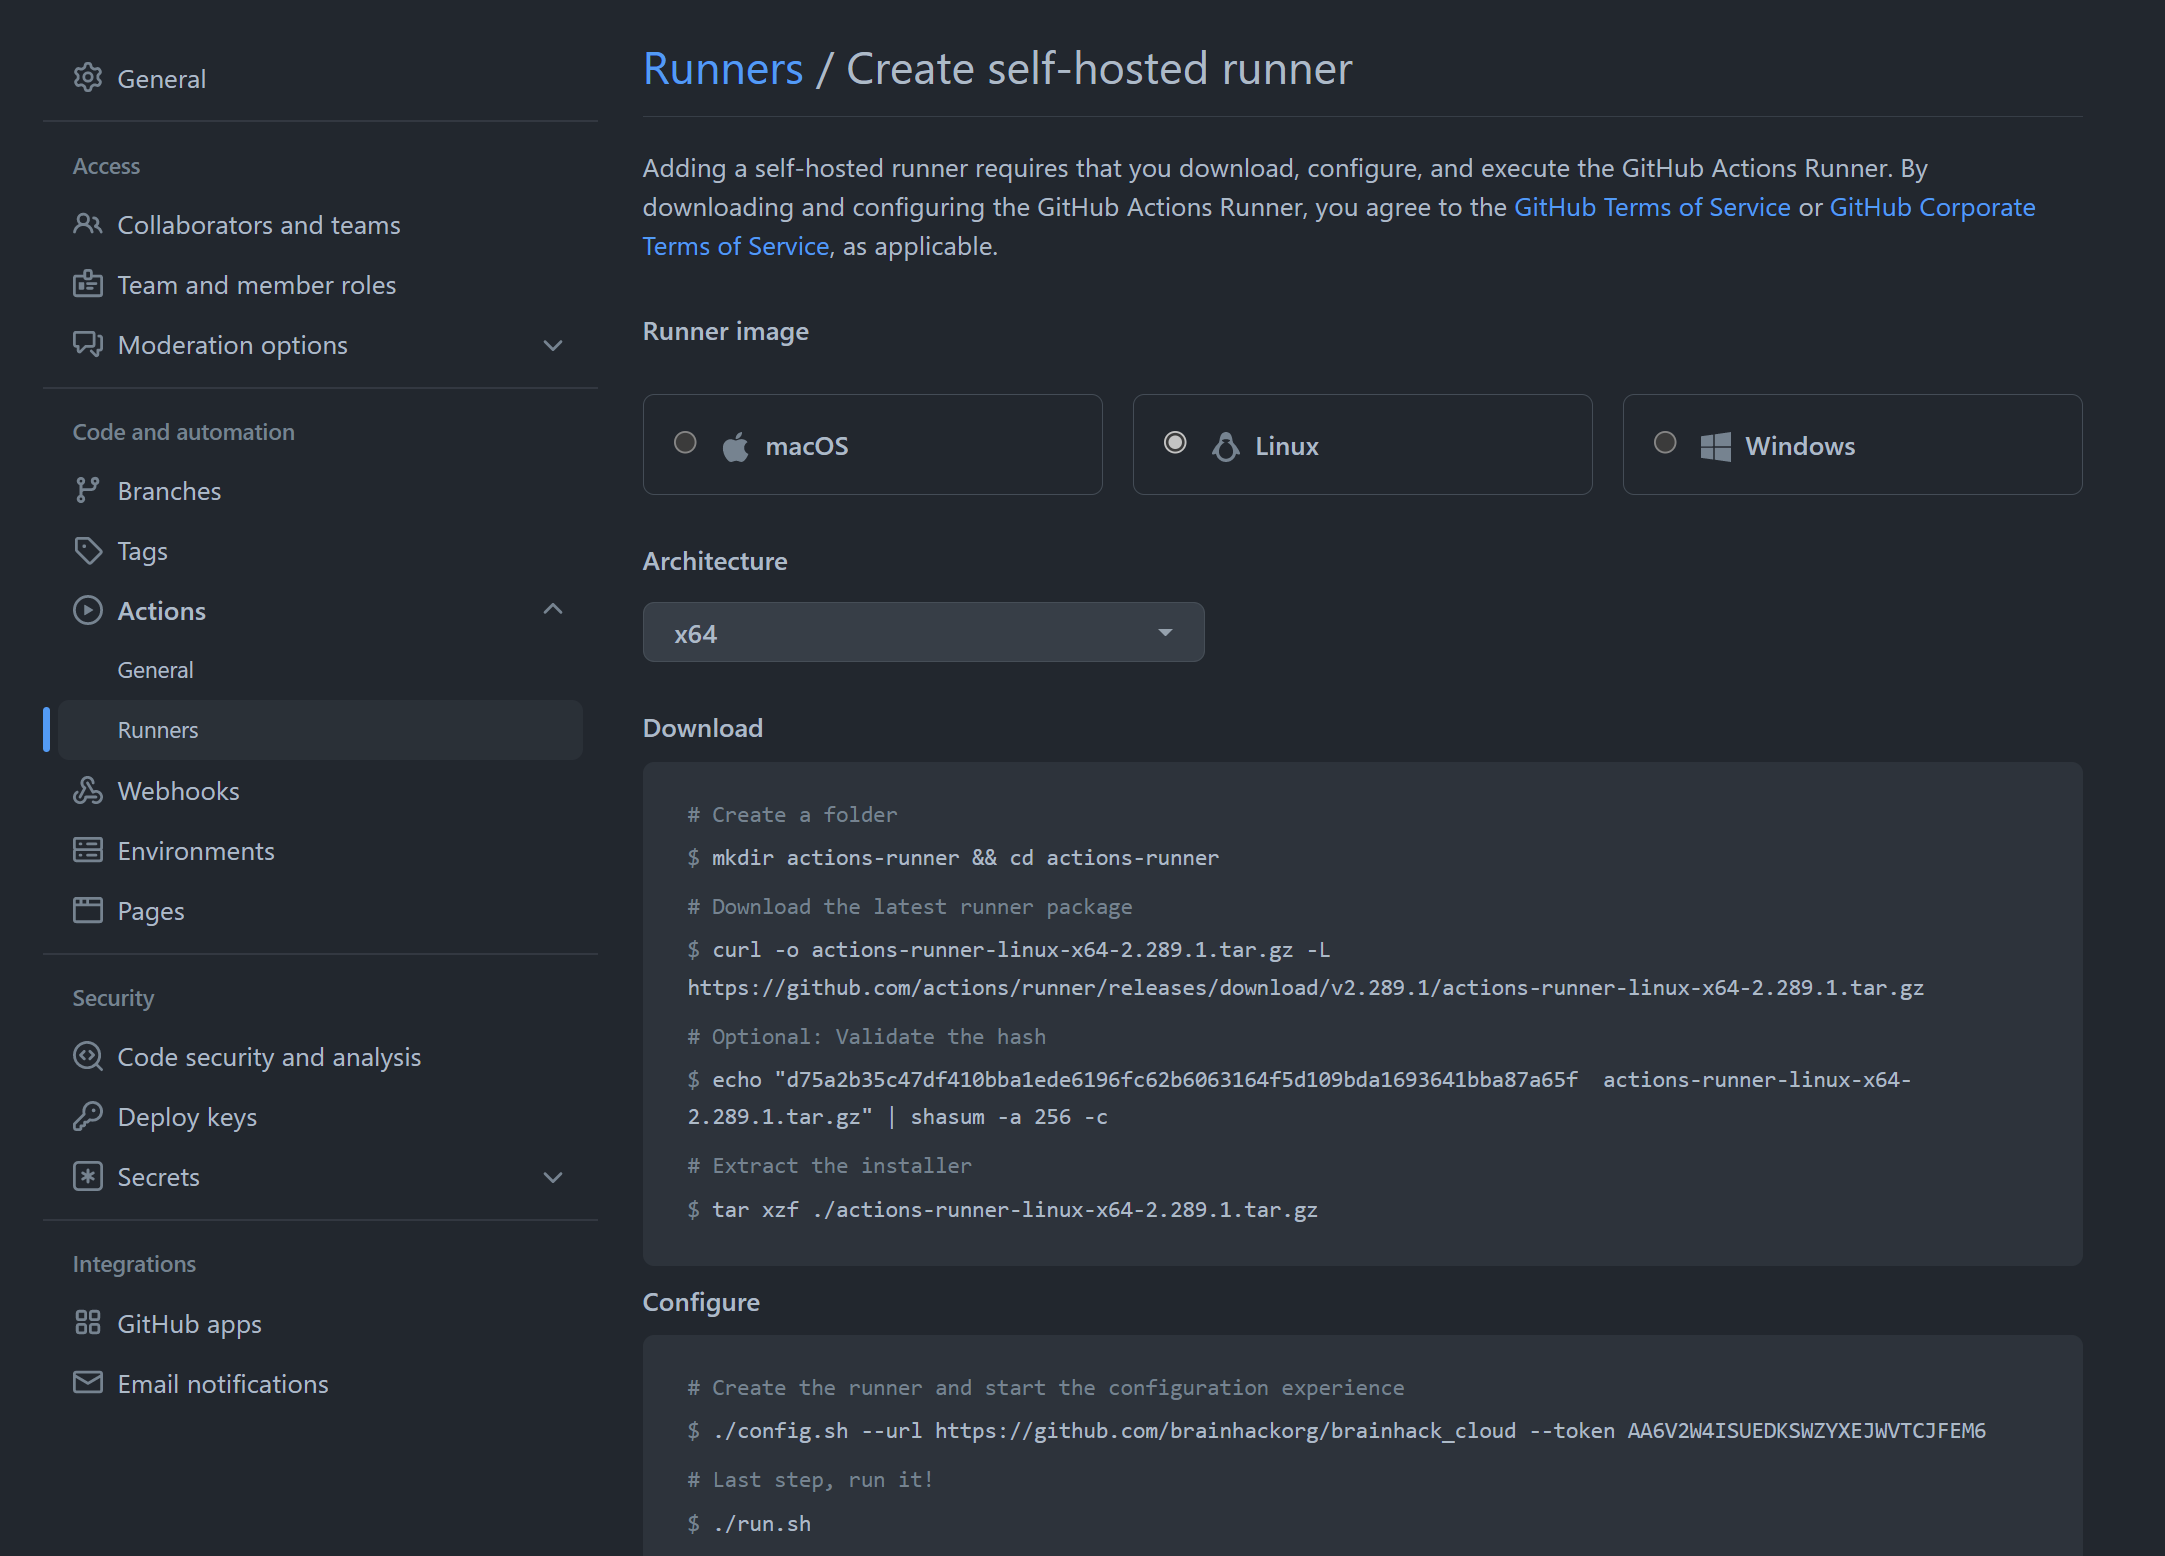Click the Actions play-circle icon
Viewport: 2165px width, 1556px height.
pos(88,610)
